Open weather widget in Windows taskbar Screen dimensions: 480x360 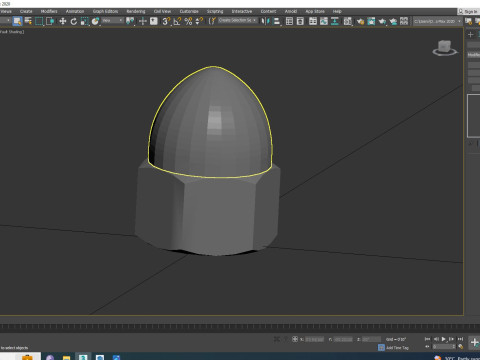click(x=458, y=358)
